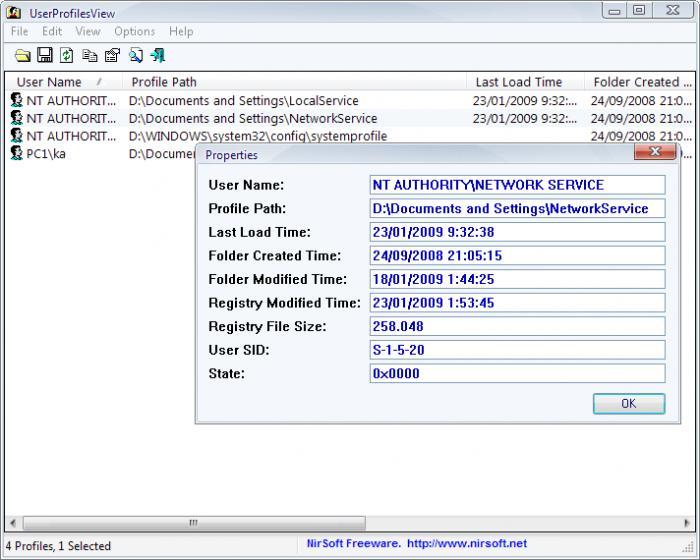Screen dimensions: 700x560
Task: Click the Save floppy disk toolbar icon
Action: [45, 55]
